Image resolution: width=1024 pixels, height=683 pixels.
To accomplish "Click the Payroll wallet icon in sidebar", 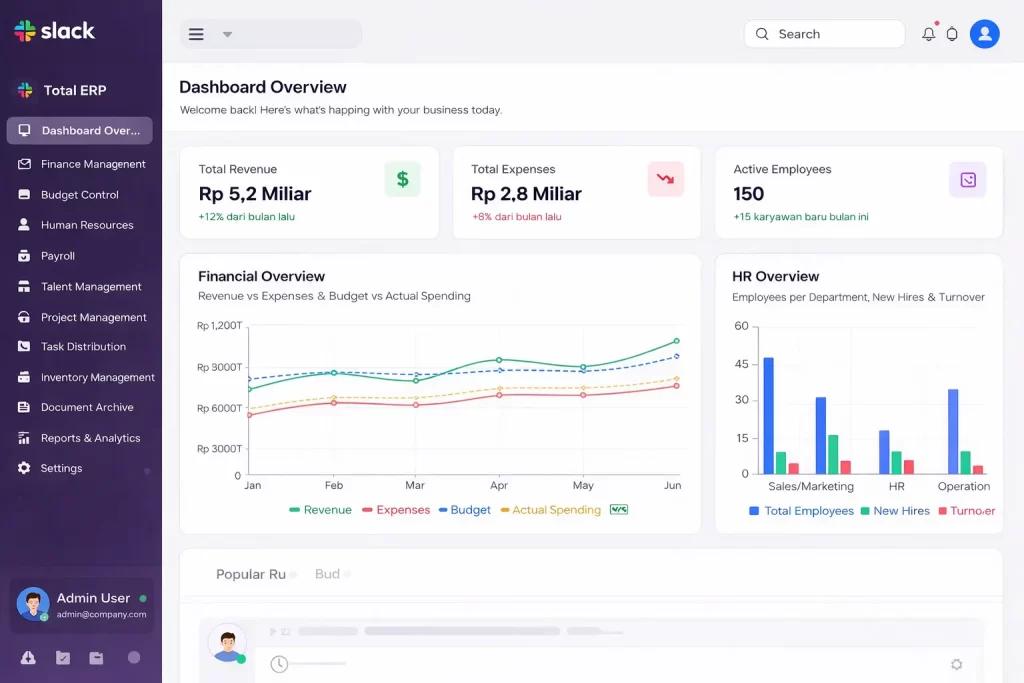I will (x=23, y=255).
